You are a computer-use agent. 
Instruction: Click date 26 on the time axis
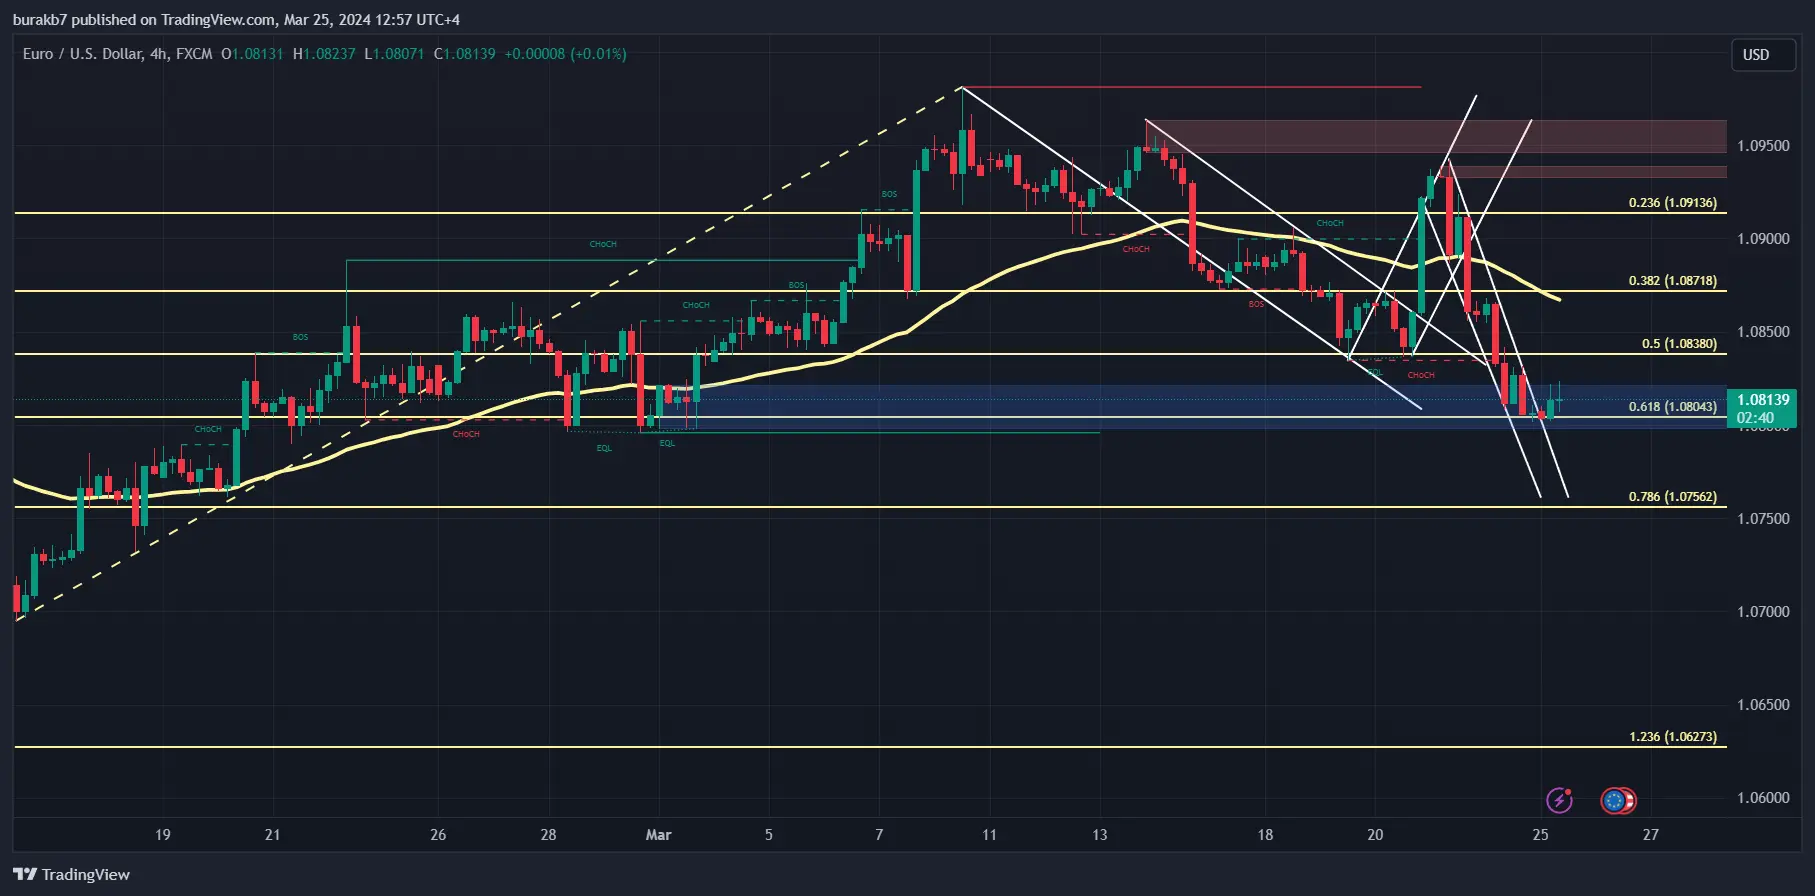[x=438, y=835]
